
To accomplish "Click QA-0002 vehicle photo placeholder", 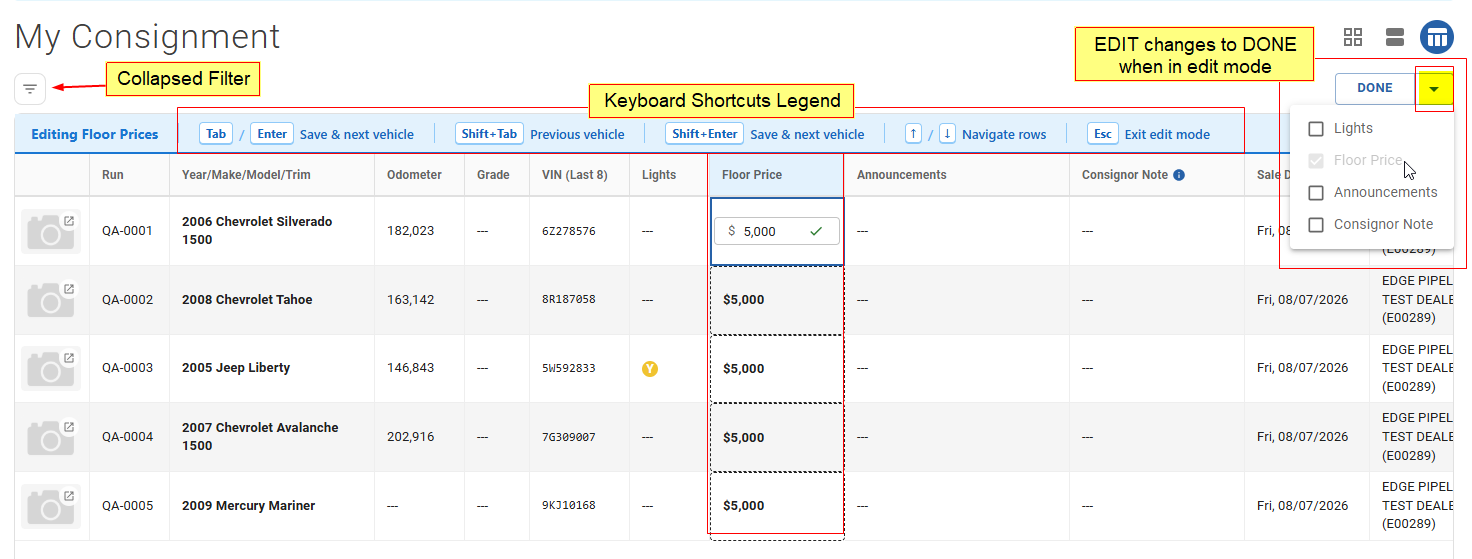I will pyautogui.click(x=50, y=301).
